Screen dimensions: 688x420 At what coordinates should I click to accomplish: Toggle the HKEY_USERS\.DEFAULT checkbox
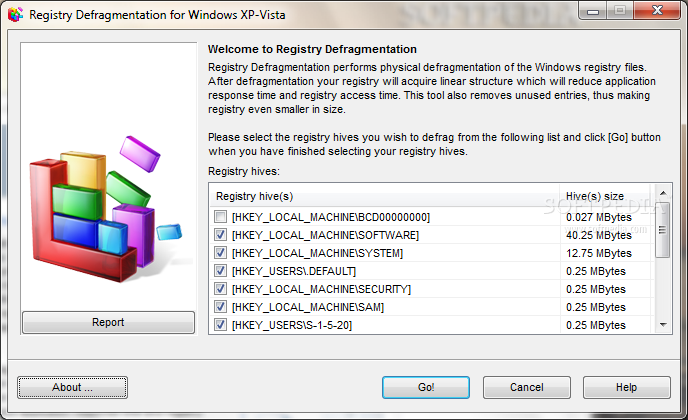click(220, 271)
